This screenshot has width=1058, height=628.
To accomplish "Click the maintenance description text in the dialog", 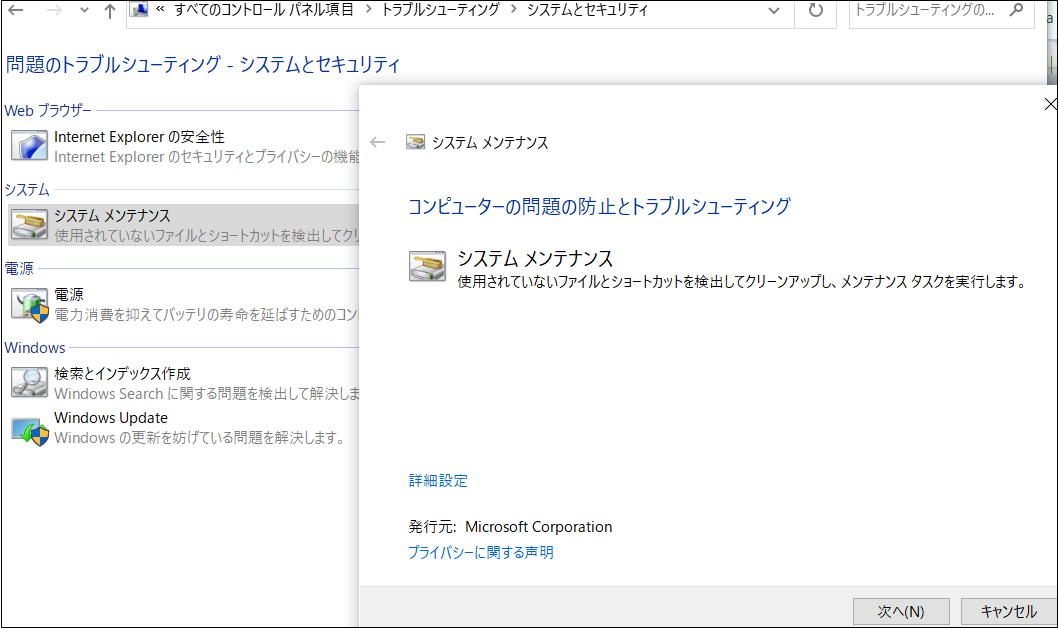I will click(742, 281).
